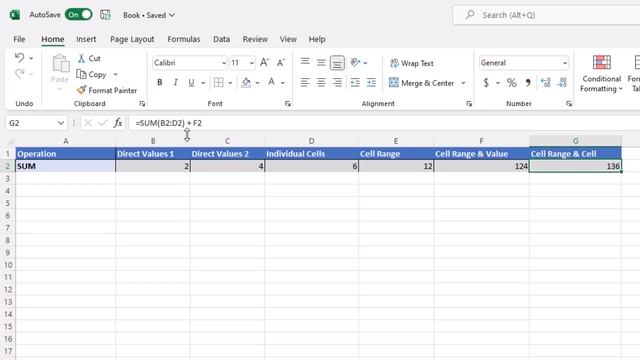Screen dimensions: 640x360
Task: Center text horizontally in the cell
Action: pos(321,82)
